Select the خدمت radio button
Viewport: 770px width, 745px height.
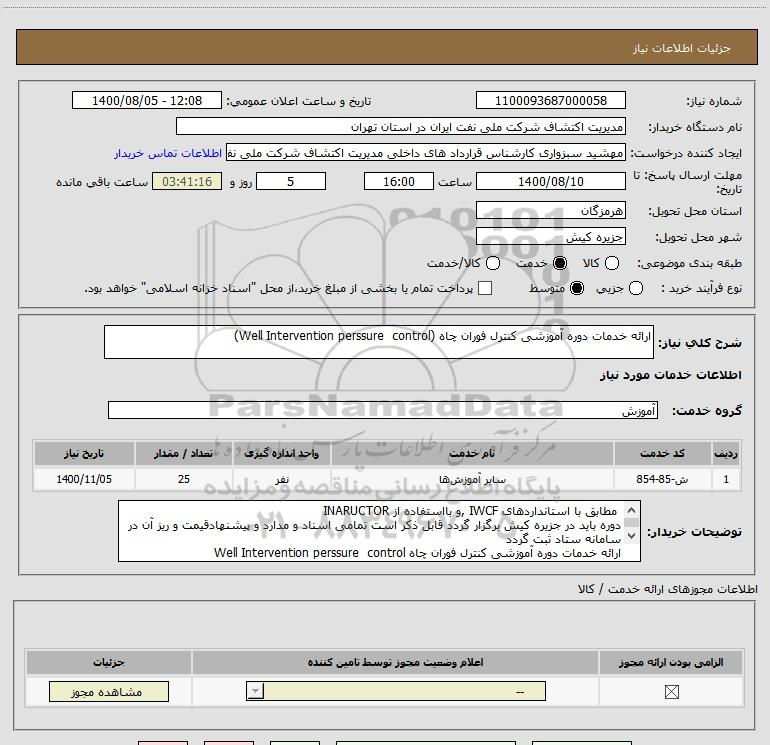[560, 263]
